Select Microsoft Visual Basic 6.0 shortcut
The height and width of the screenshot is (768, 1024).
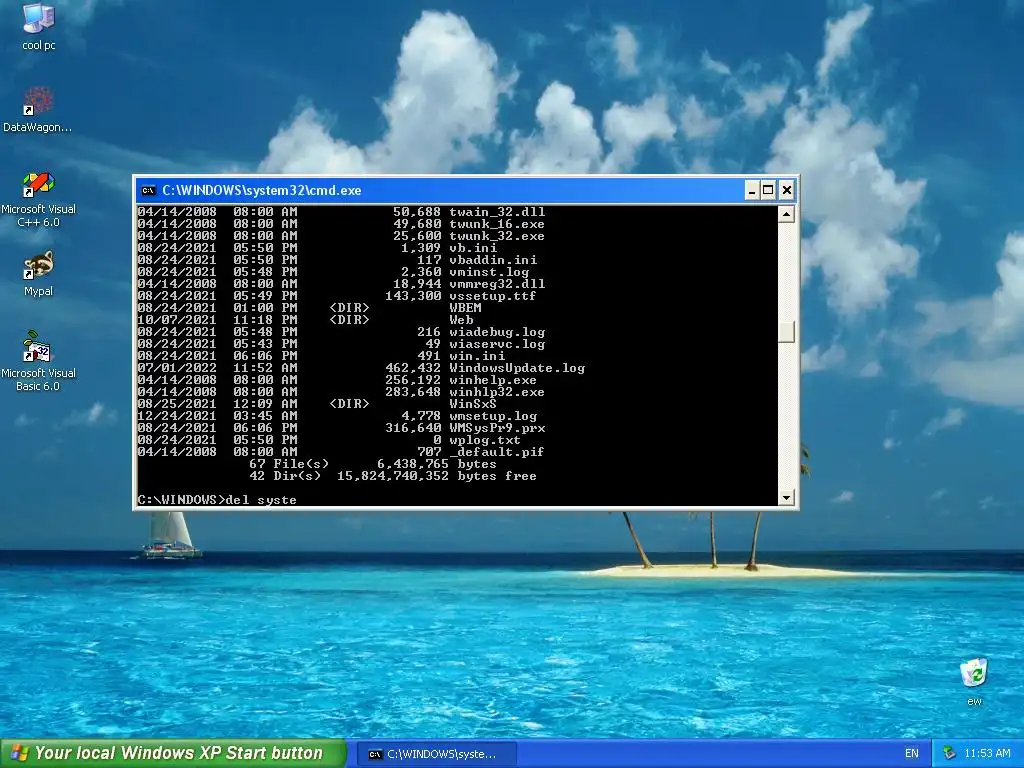tap(38, 361)
